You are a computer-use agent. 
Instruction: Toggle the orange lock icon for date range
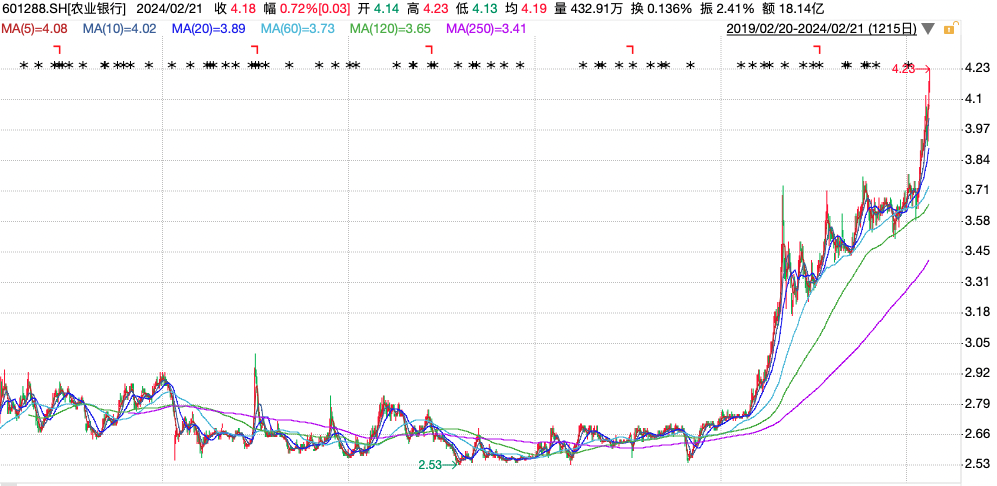(x=949, y=29)
